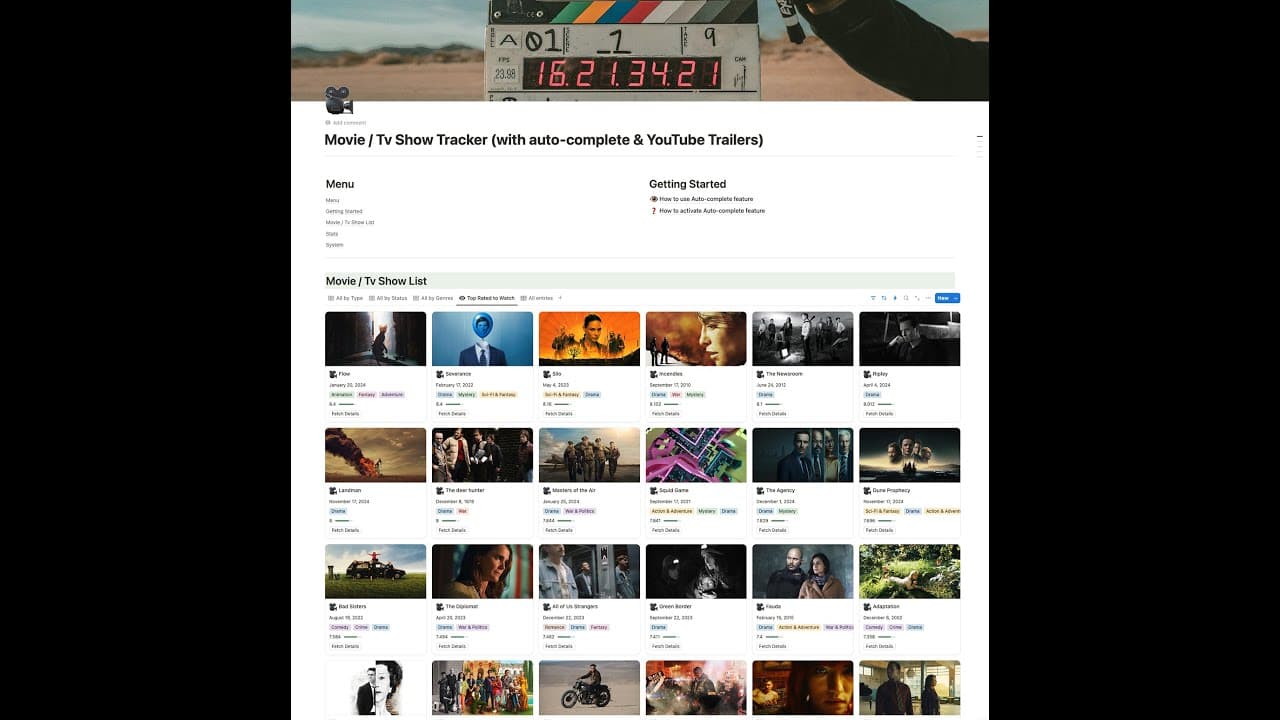Click question mark icon on activate link
Viewport: 1280px width, 720px height.
[x=654, y=211]
